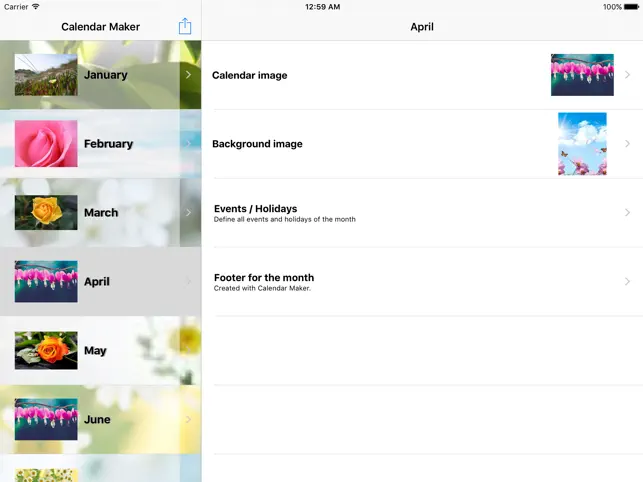This screenshot has width=643, height=482.
Task: Tap the Wi-Fi status icon
Action: [x=36, y=7]
